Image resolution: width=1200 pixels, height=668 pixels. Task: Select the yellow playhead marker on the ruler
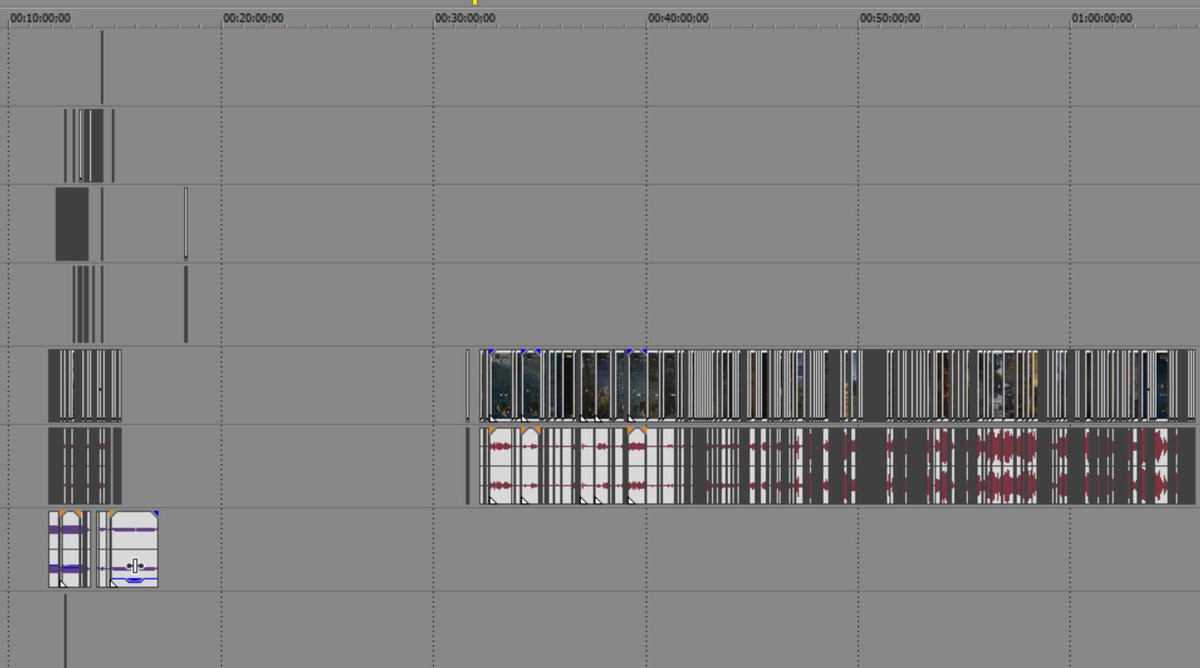475,3
